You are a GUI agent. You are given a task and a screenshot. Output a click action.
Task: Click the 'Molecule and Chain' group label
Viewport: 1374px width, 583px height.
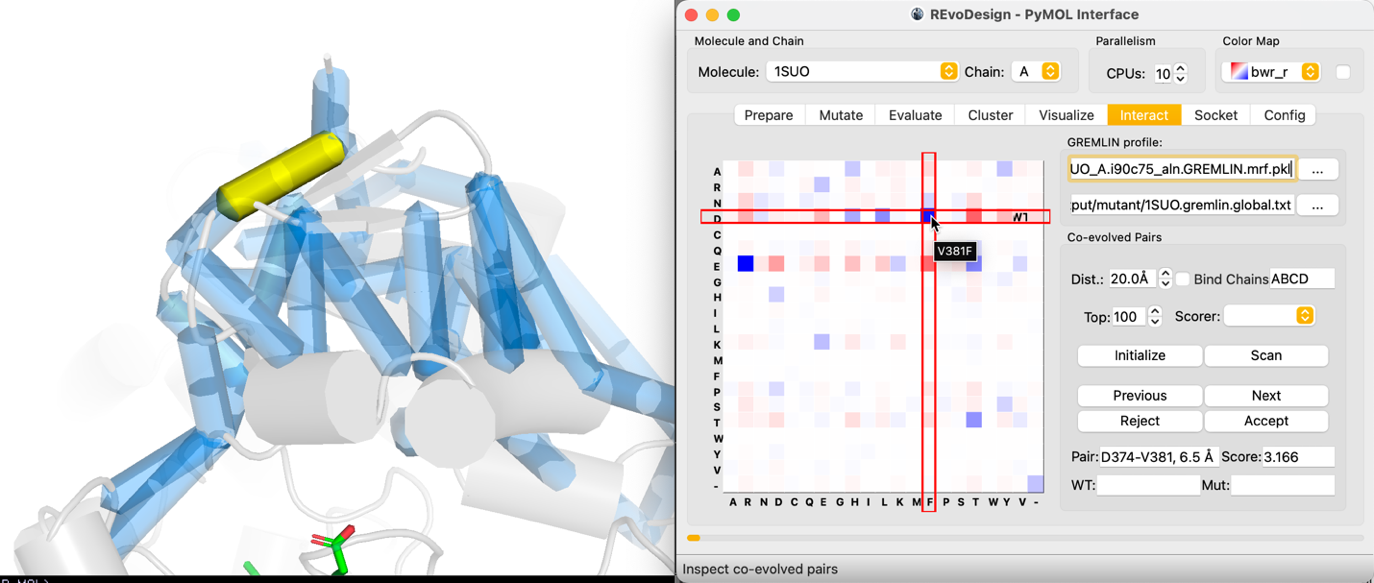[x=749, y=41]
